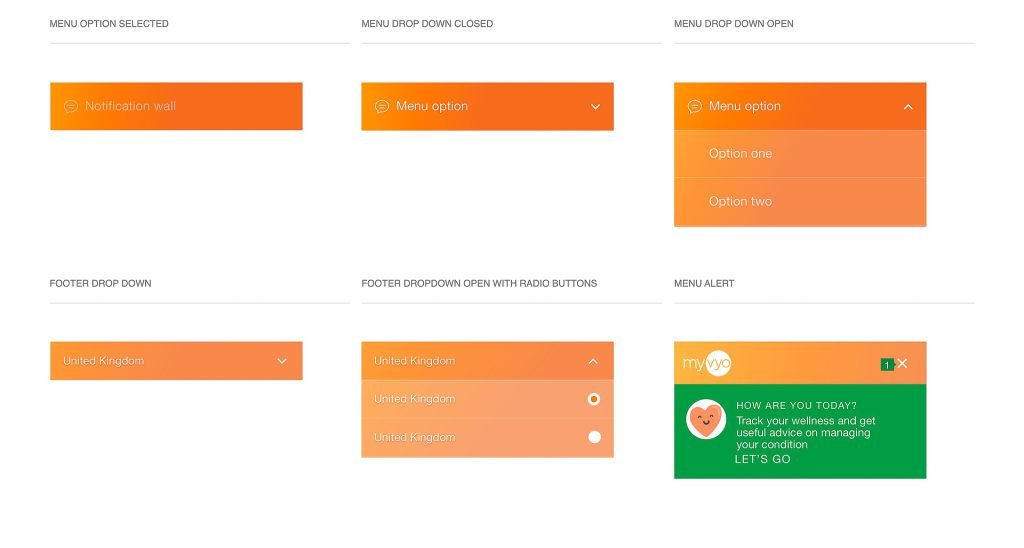Click the closed Menu option label text
Screen dimensions: 1024x548
(x=432, y=106)
